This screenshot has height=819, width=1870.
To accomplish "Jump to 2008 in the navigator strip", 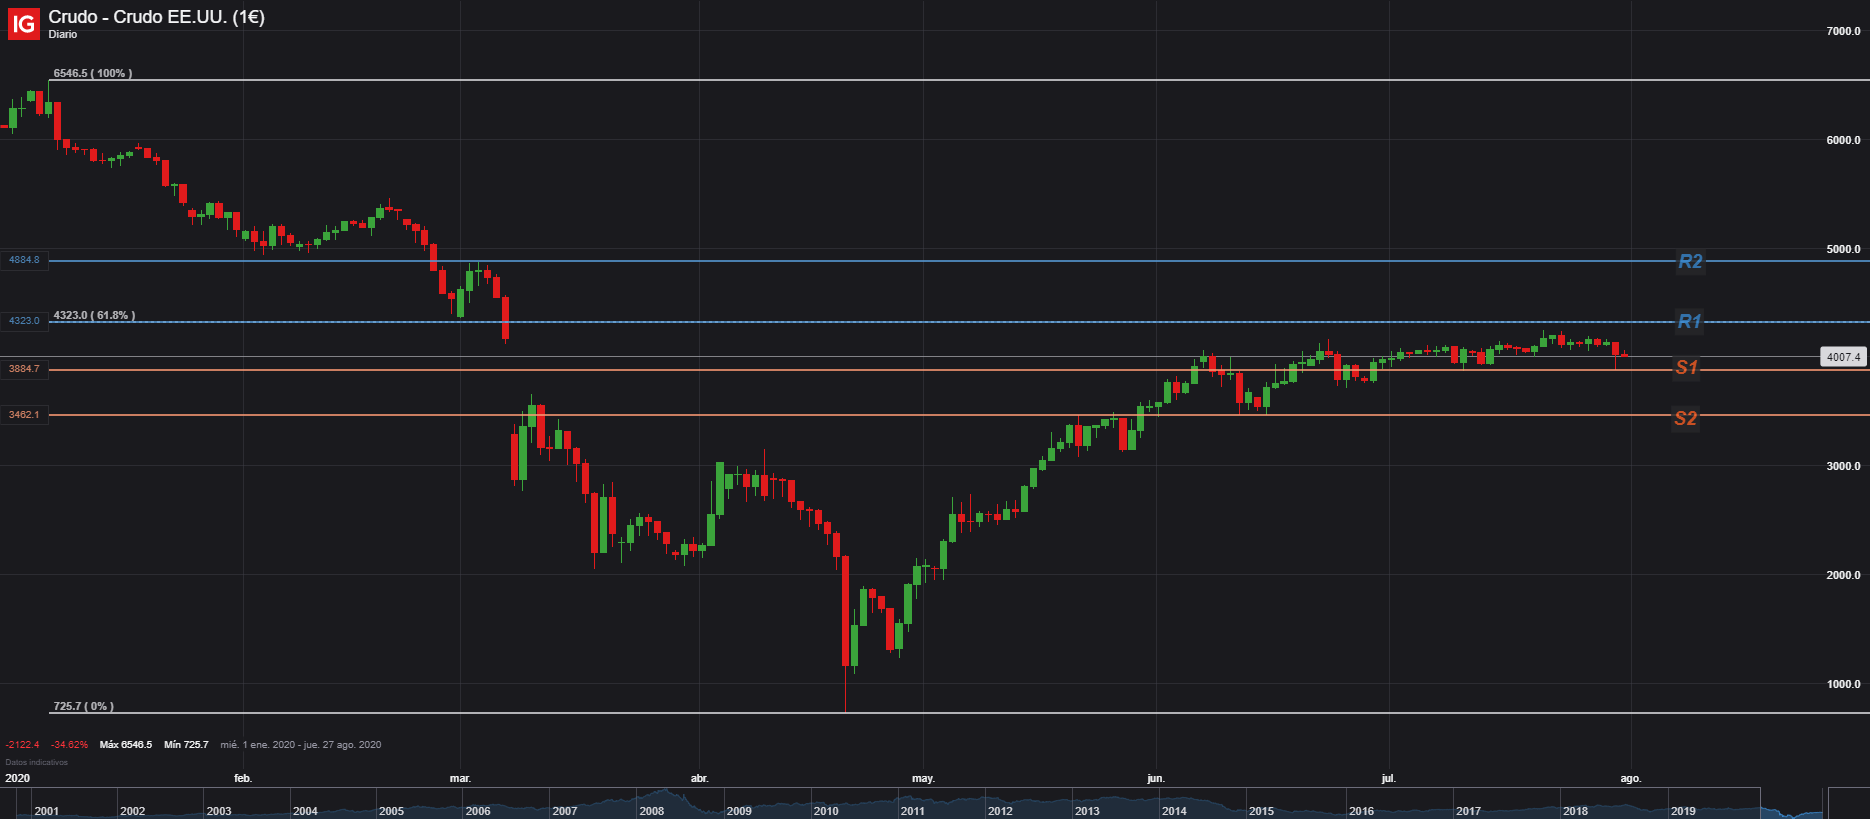I will click(x=652, y=811).
